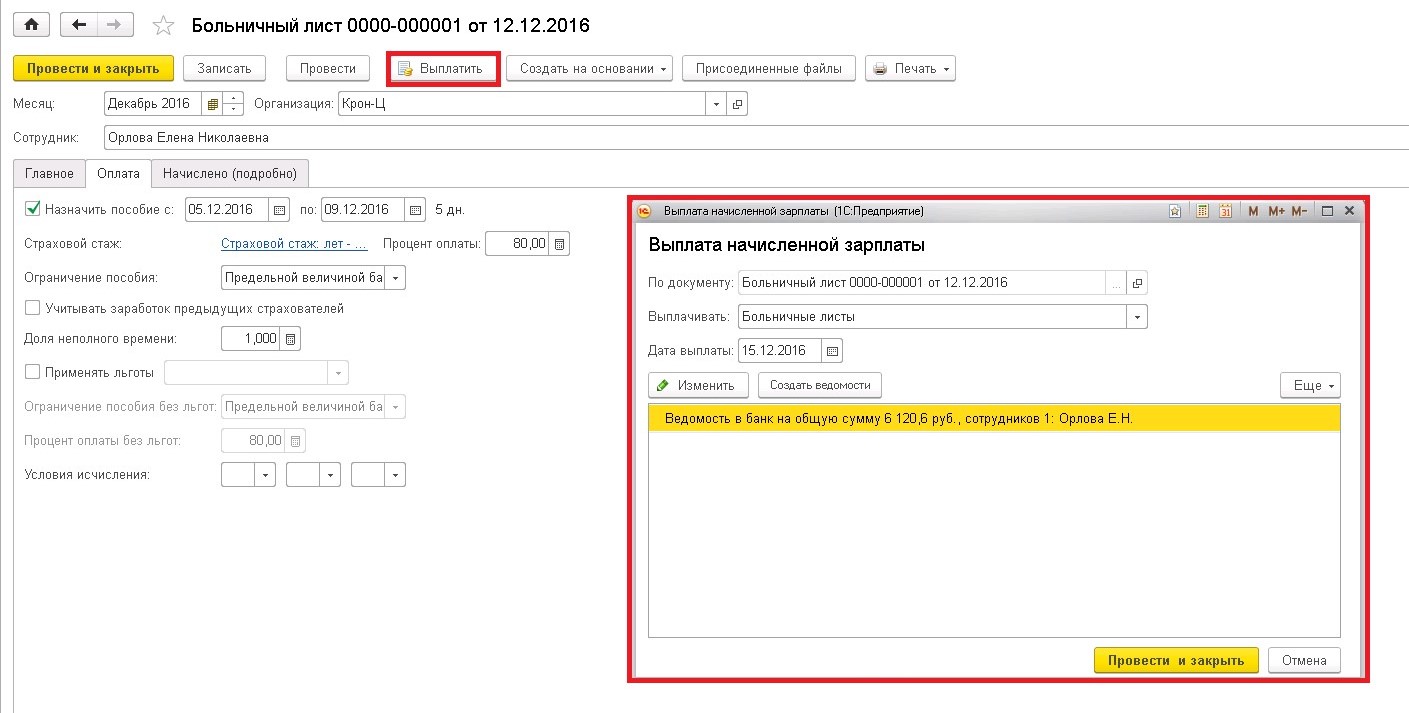Open the calendar icon in the dialog title bar
The width and height of the screenshot is (1409, 713).
(x=1225, y=211)
